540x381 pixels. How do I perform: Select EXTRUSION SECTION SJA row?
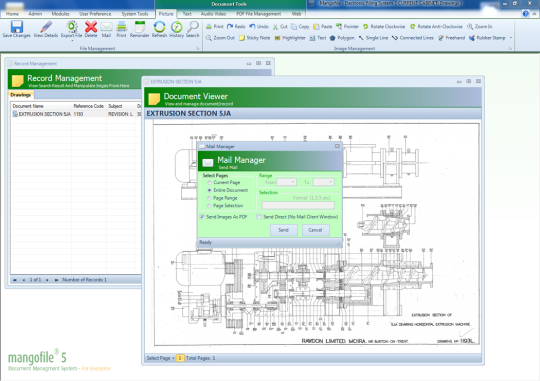(x=76, y=114)
